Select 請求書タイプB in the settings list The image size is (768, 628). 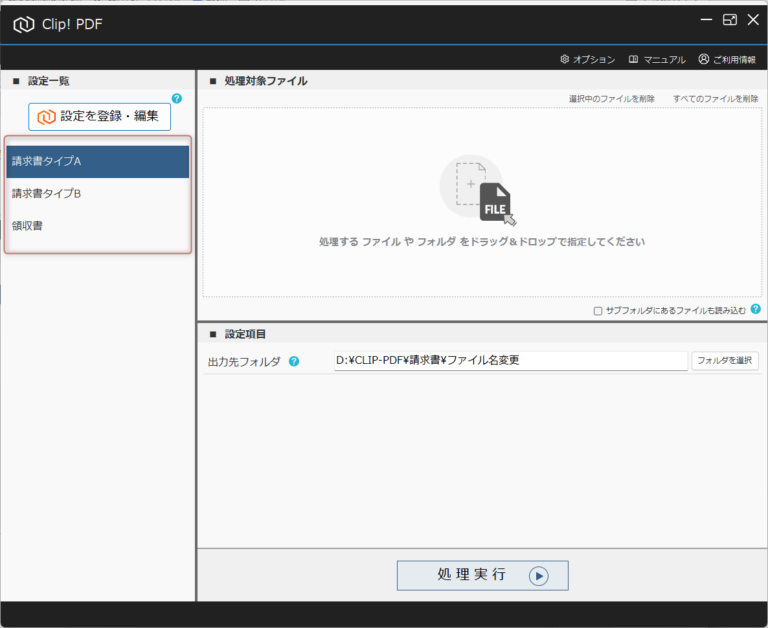click(x=97, y=193)
